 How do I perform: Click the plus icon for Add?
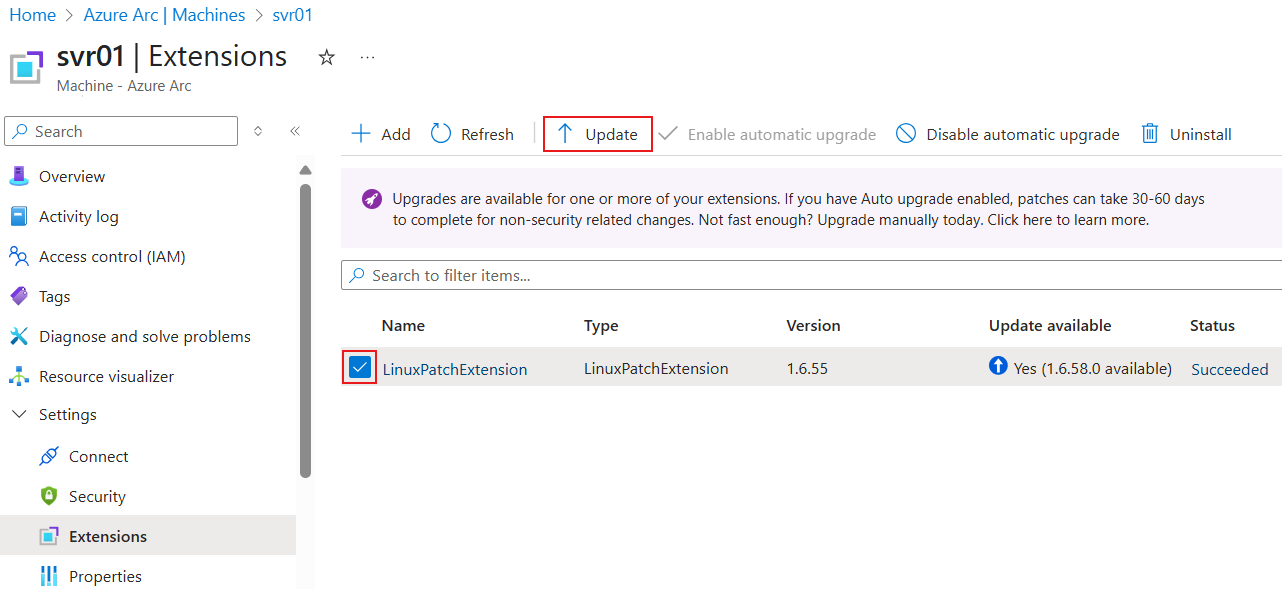point(361,134)
